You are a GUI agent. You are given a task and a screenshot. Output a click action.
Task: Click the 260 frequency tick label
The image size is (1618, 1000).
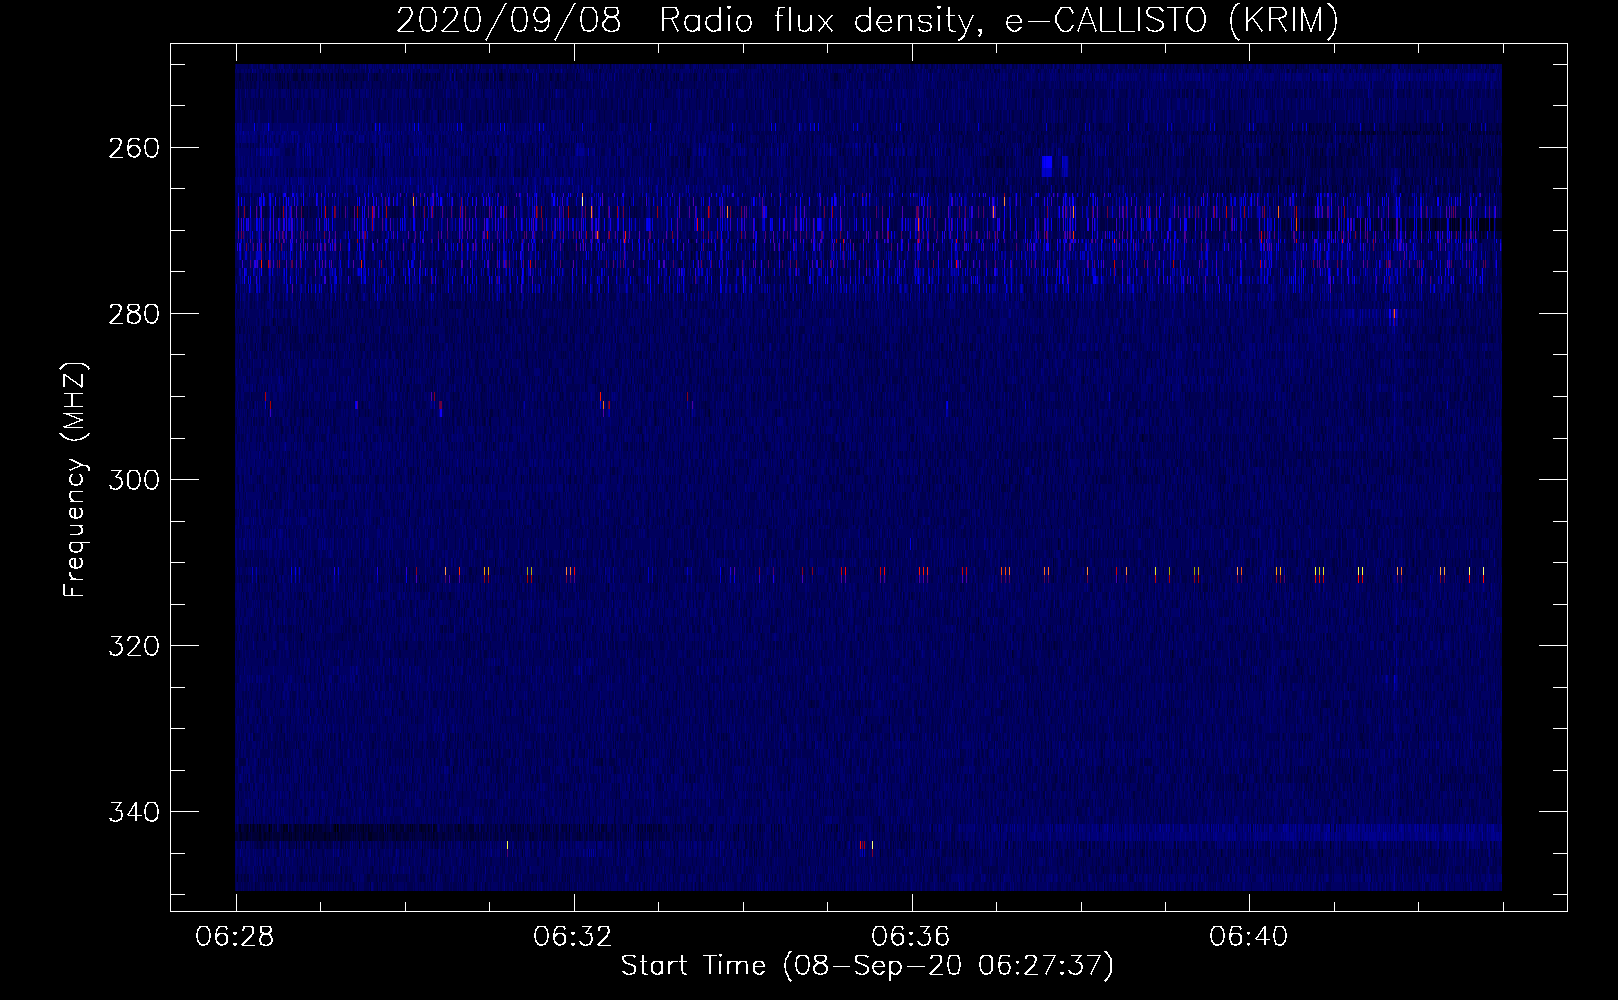coord(133,148)
